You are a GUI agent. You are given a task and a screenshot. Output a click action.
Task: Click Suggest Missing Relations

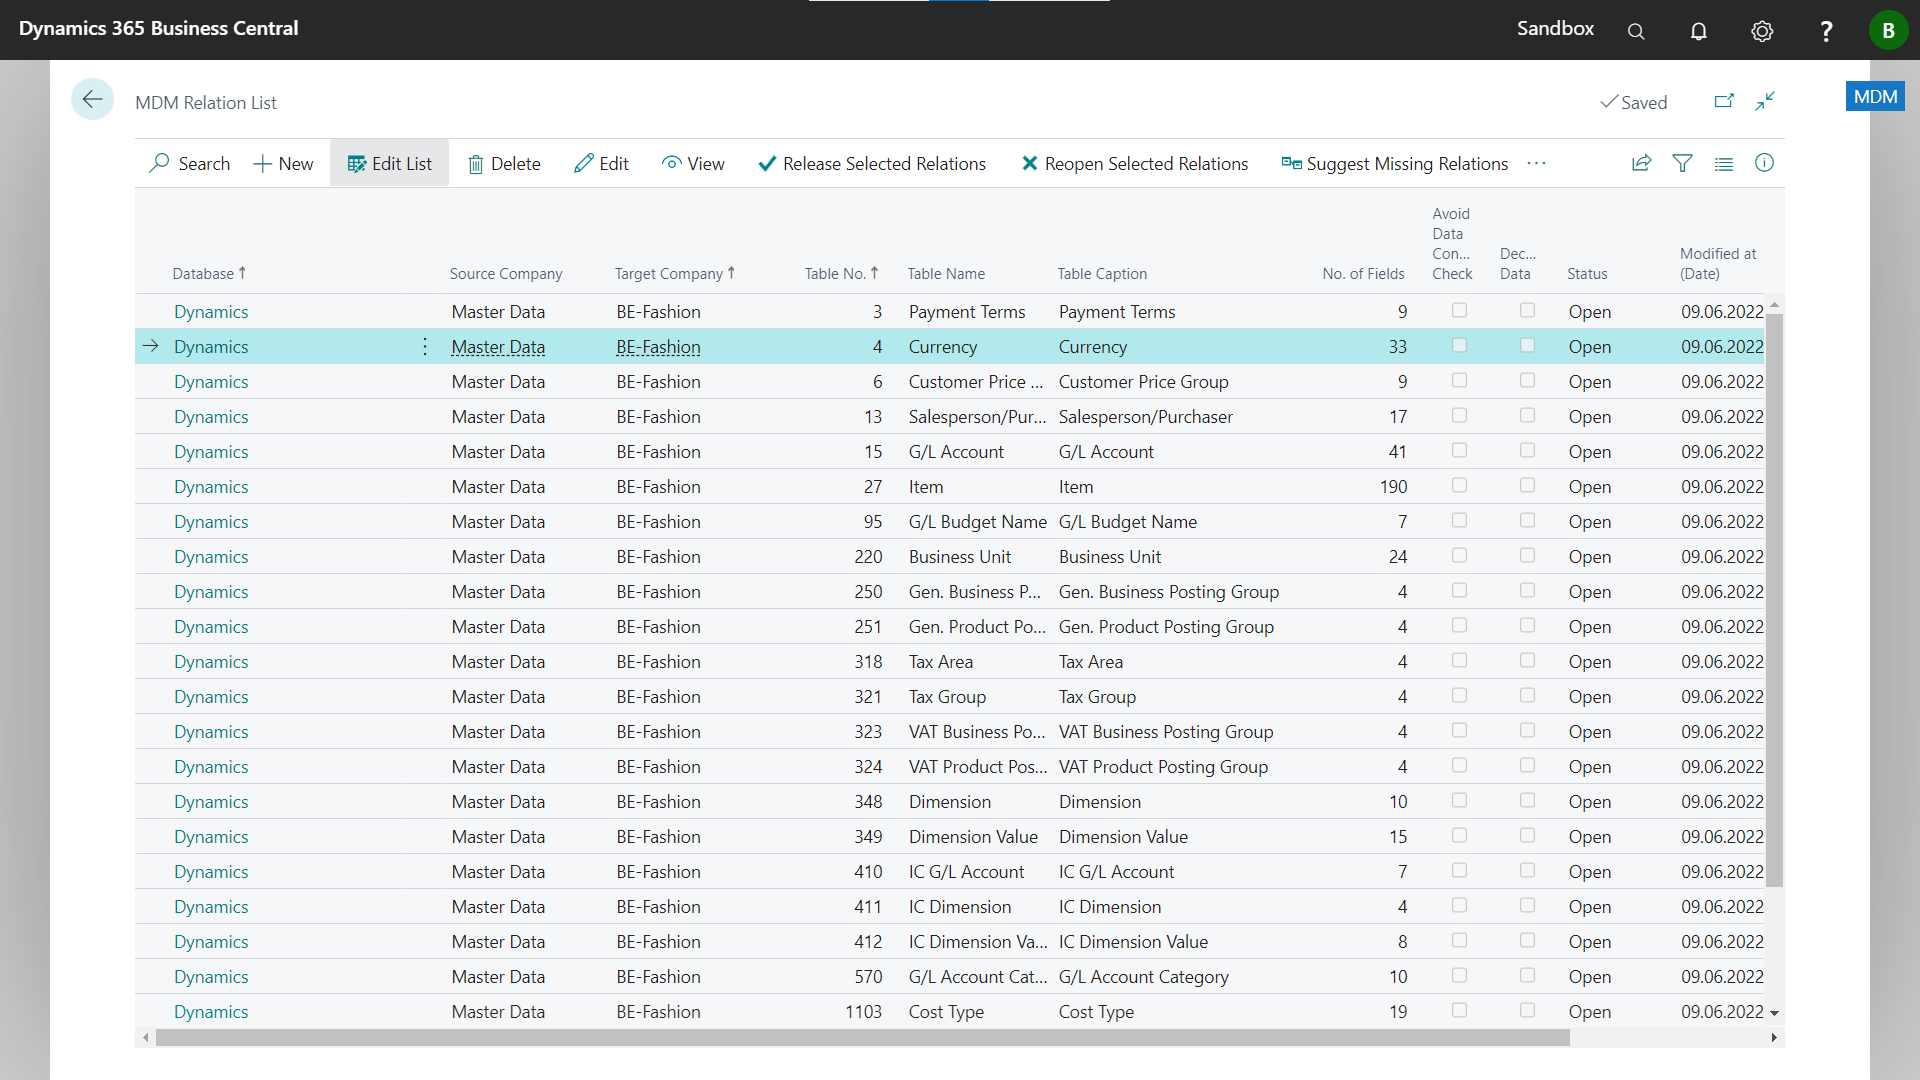1395,163
